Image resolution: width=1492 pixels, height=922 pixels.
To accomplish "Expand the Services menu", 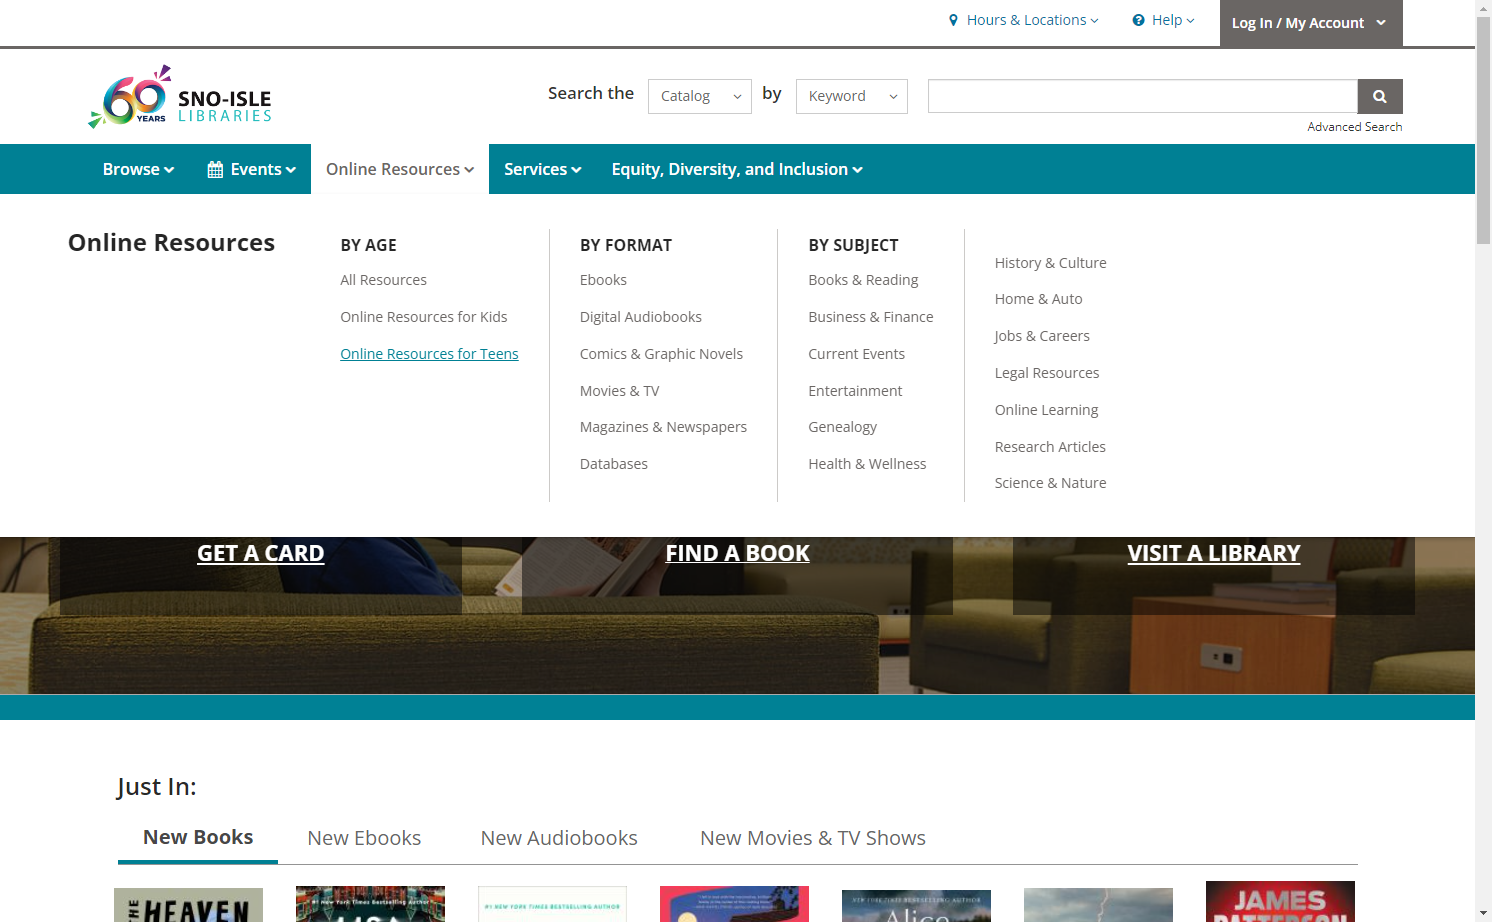I will [543, 169].
